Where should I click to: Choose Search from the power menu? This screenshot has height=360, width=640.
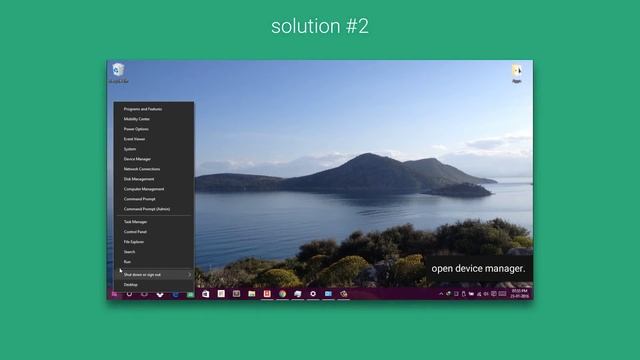154,251
